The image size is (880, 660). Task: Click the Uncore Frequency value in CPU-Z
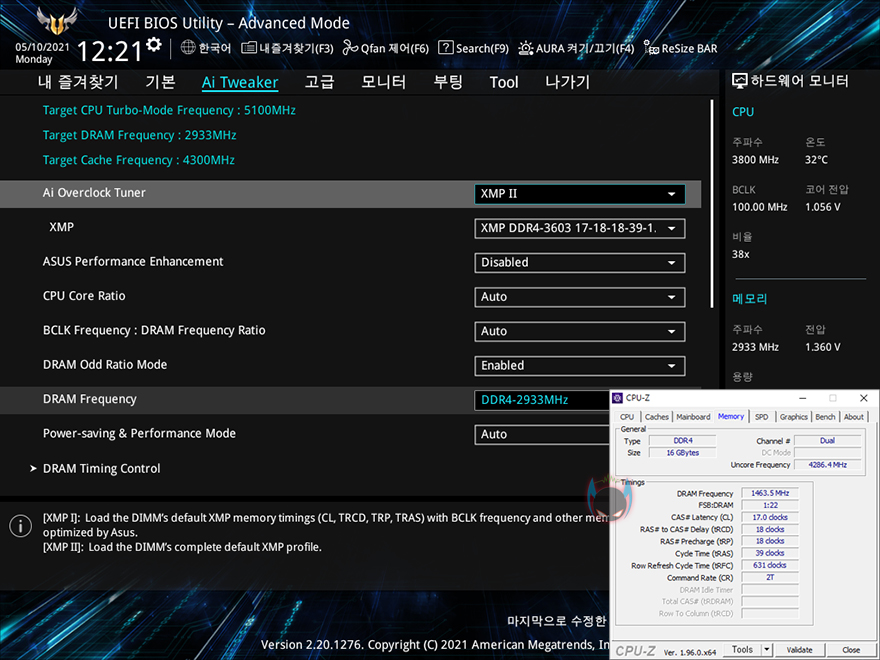pyautogui.click(x=828, y=465)
